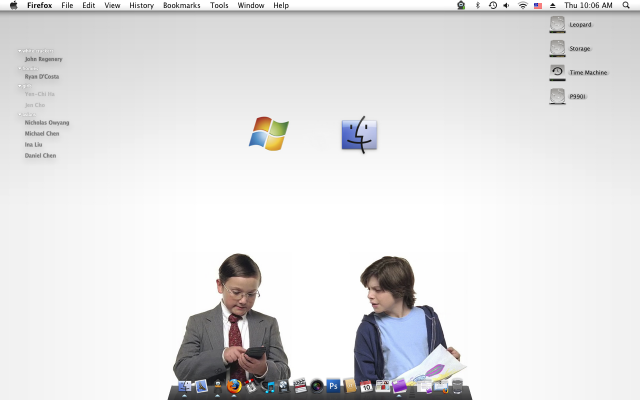Open the Bookmarks menu
The width and height of the screenshot is (640, 400).
tap(182, 5)
